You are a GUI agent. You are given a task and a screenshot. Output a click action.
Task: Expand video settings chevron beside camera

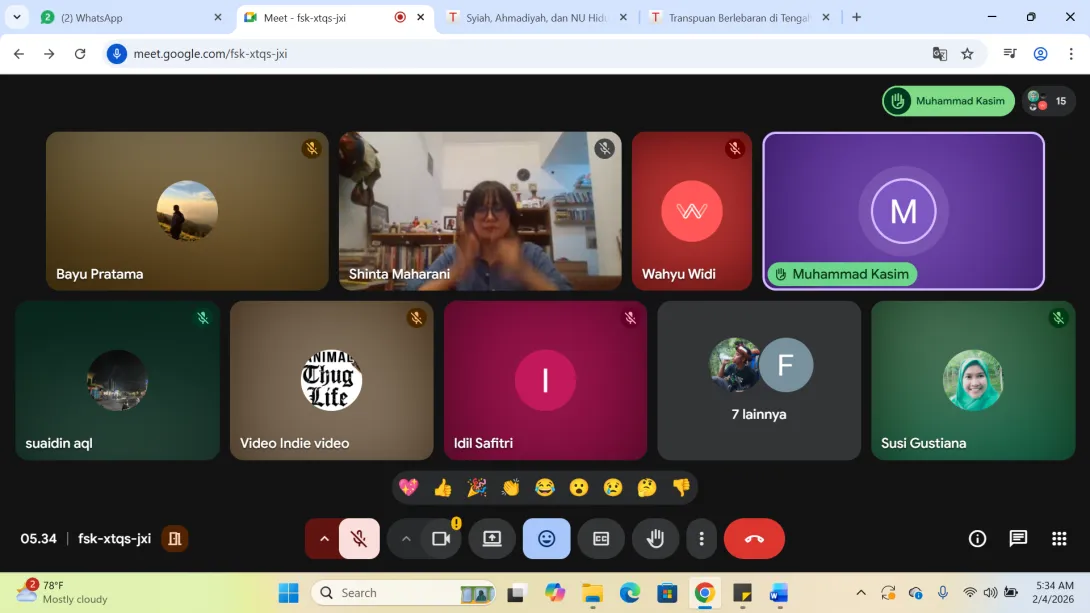406,539
